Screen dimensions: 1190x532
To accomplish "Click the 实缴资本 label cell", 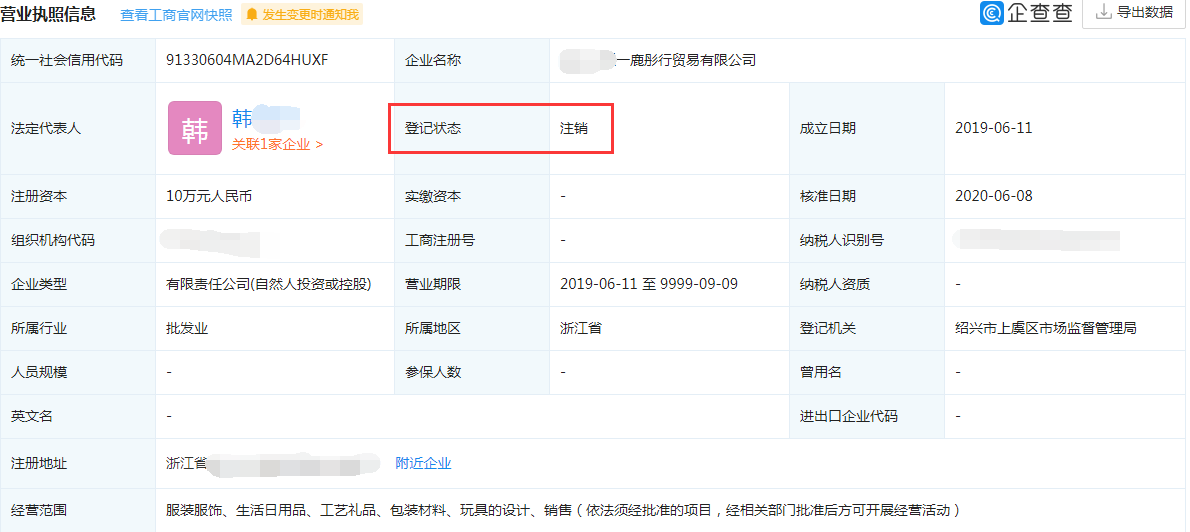I will click(472, 196).
